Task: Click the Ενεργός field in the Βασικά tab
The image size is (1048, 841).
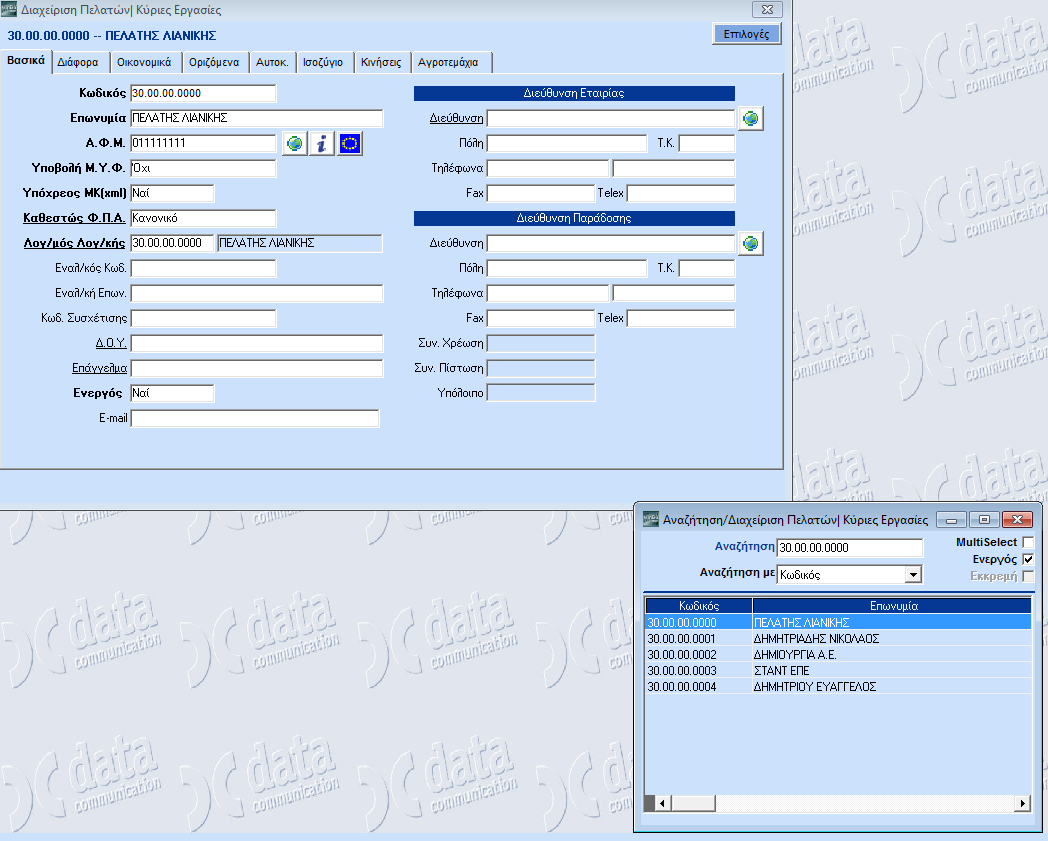Action: click(x=172, y=393)
